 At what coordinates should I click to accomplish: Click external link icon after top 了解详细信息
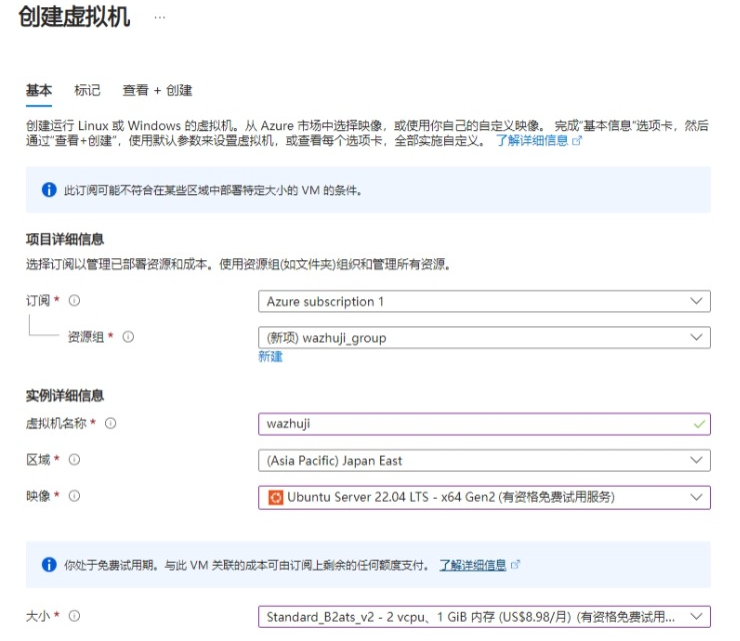577,141
